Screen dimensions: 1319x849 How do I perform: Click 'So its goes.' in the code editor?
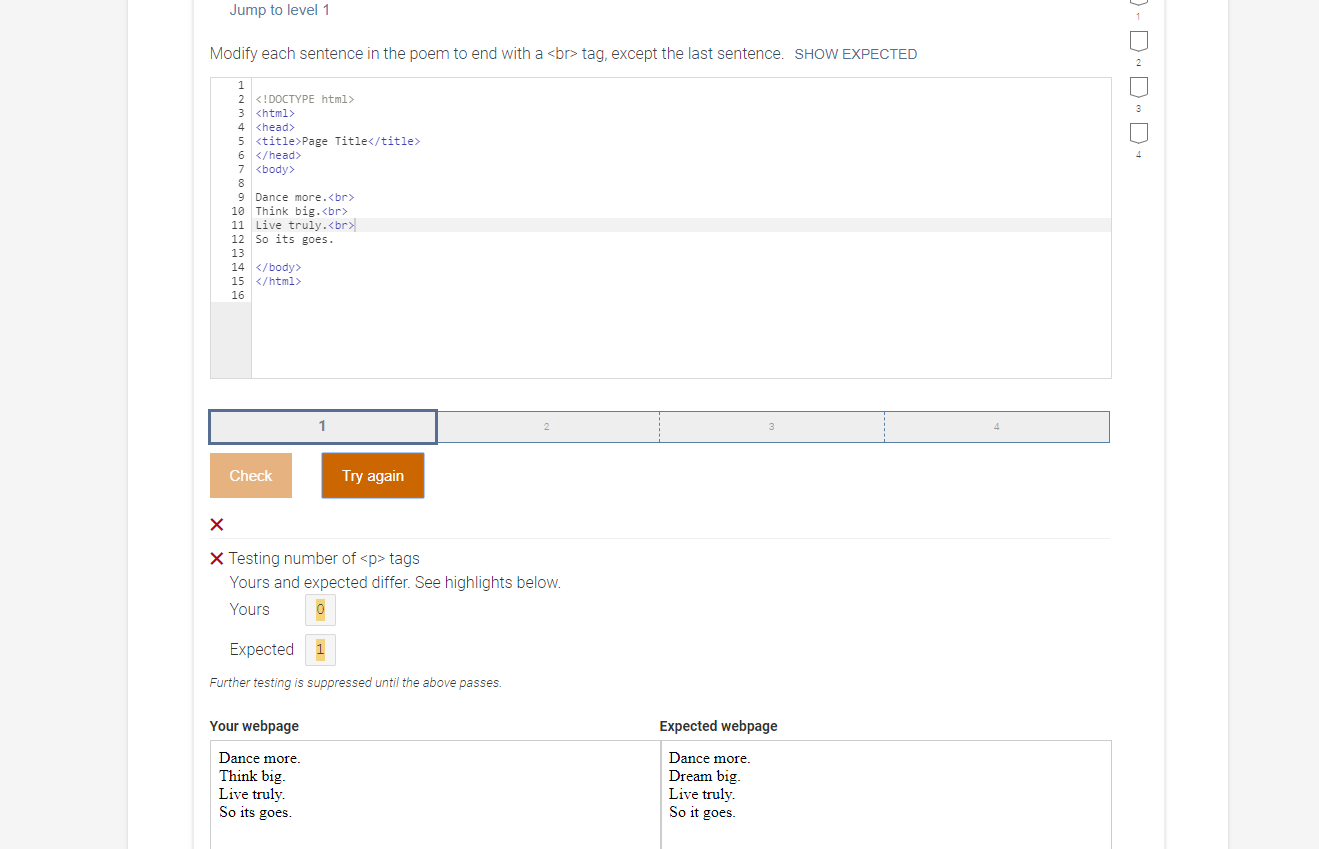(x=295, y=239)
